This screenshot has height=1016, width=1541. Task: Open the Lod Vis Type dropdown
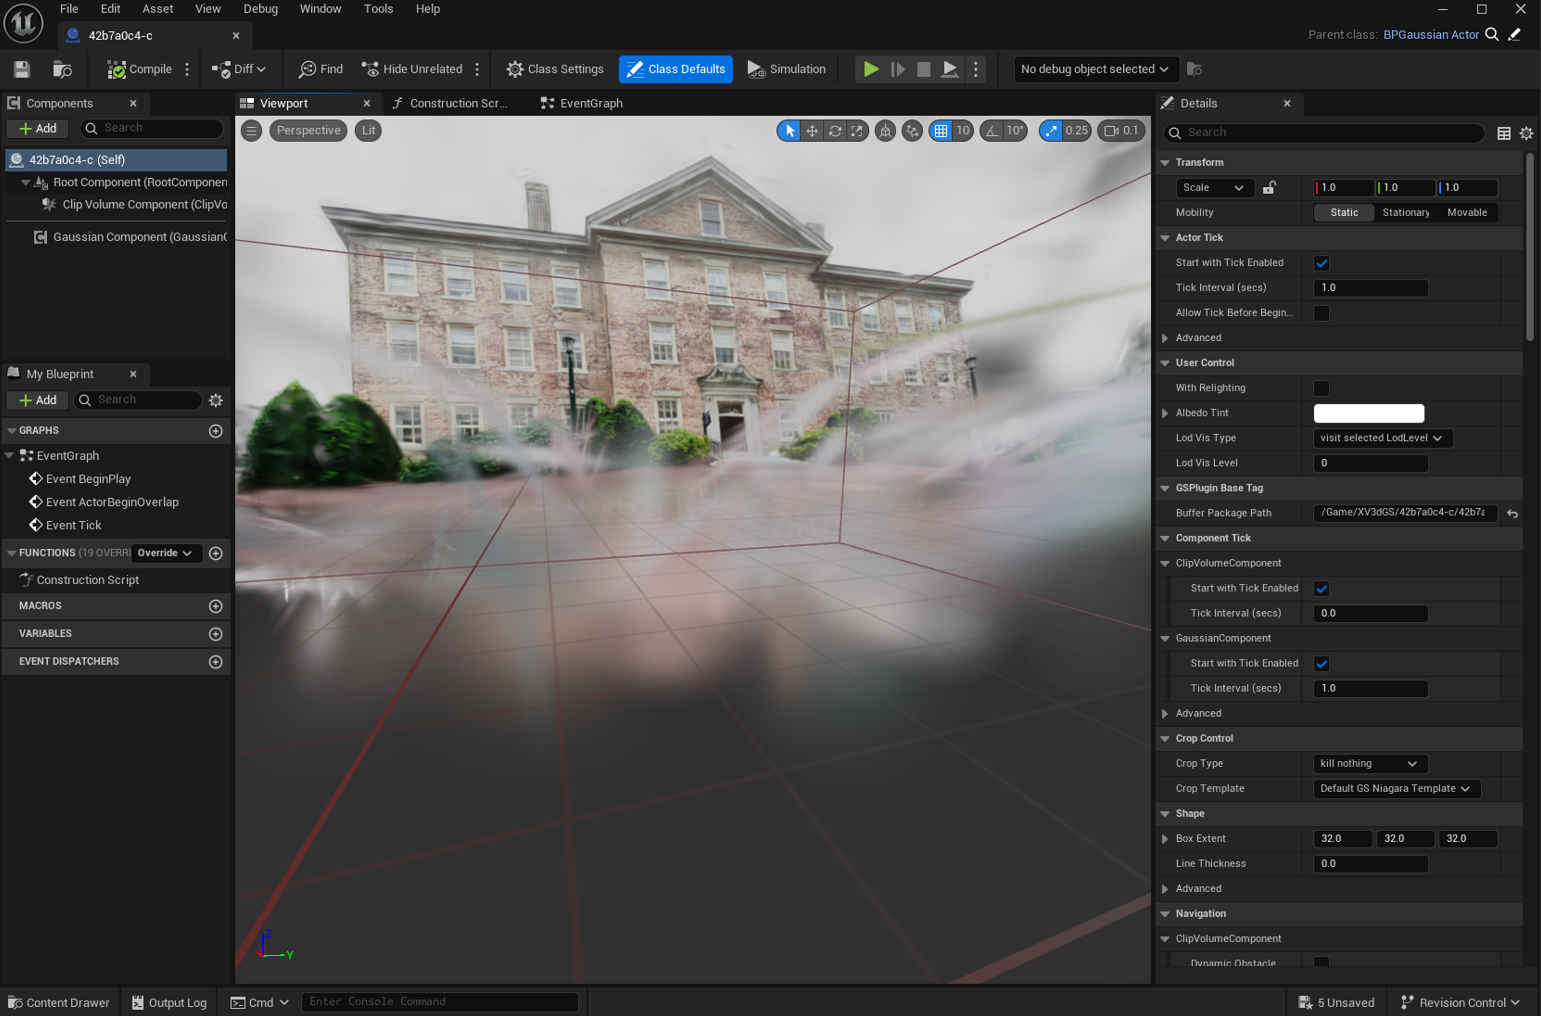coord(1381,438)
